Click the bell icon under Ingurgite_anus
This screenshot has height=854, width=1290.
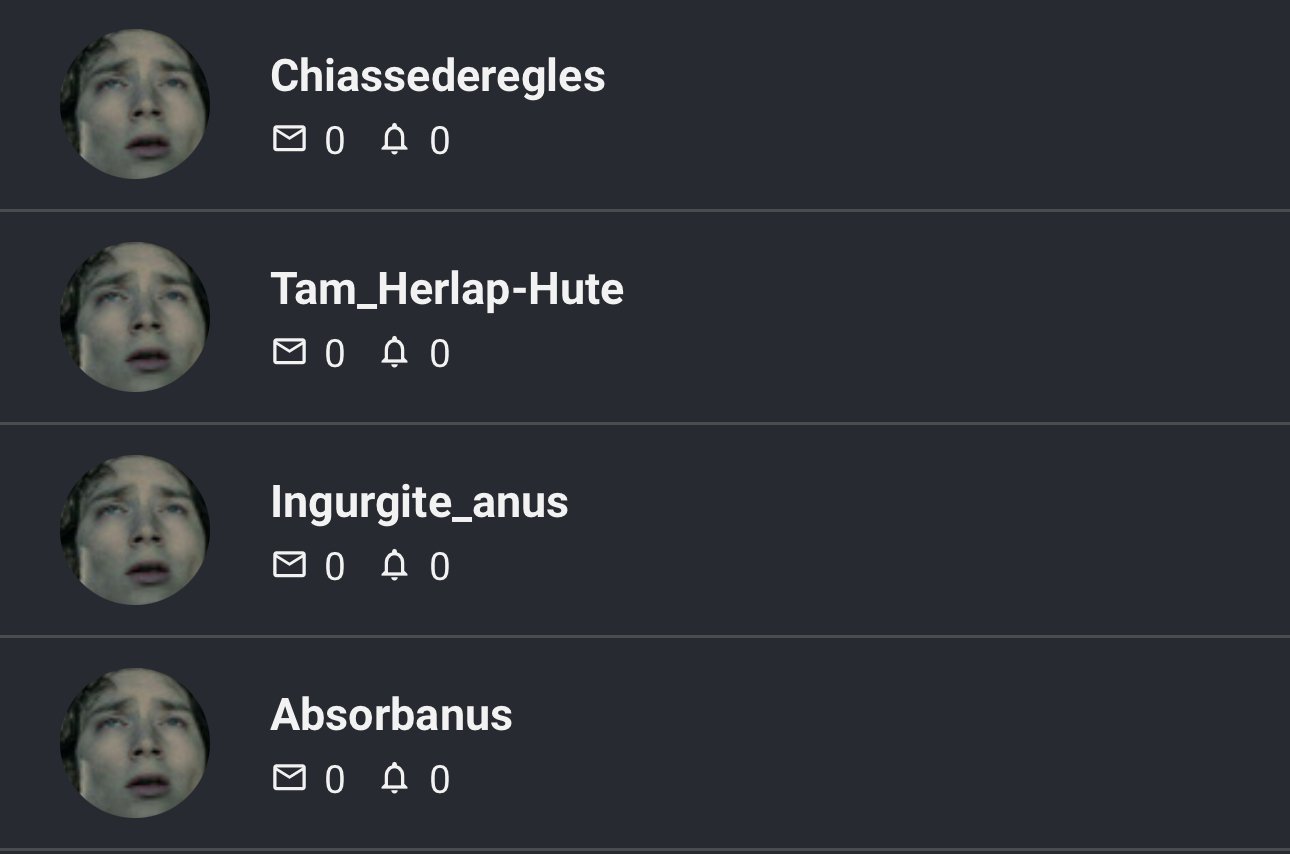tap(395, 565)
